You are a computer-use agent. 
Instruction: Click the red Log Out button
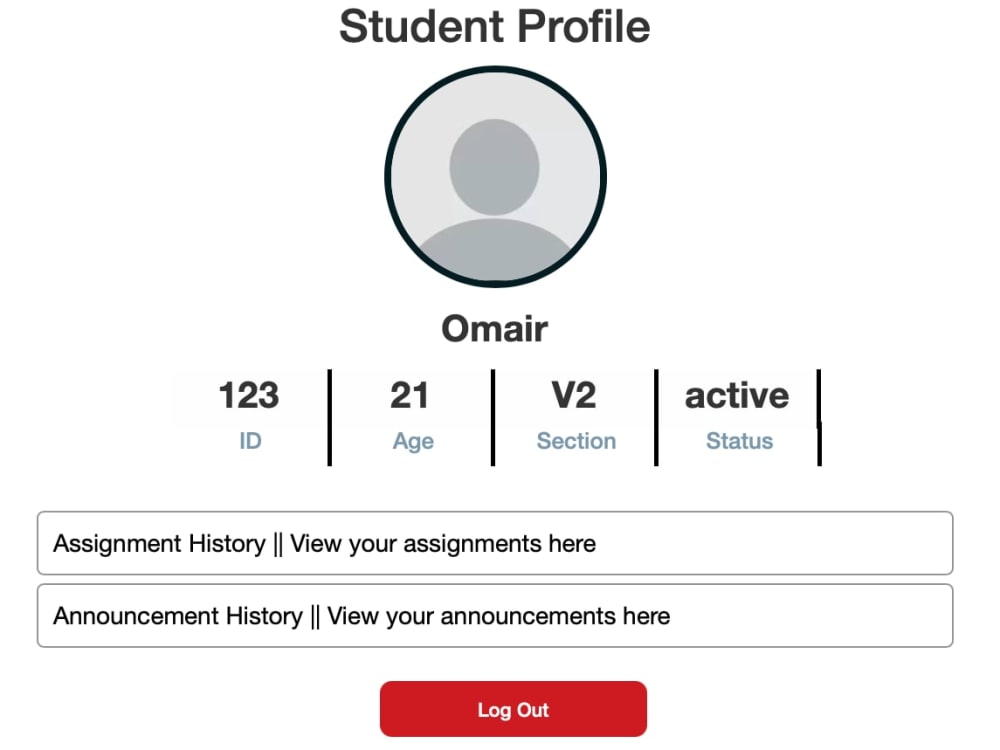click(513, 709)
